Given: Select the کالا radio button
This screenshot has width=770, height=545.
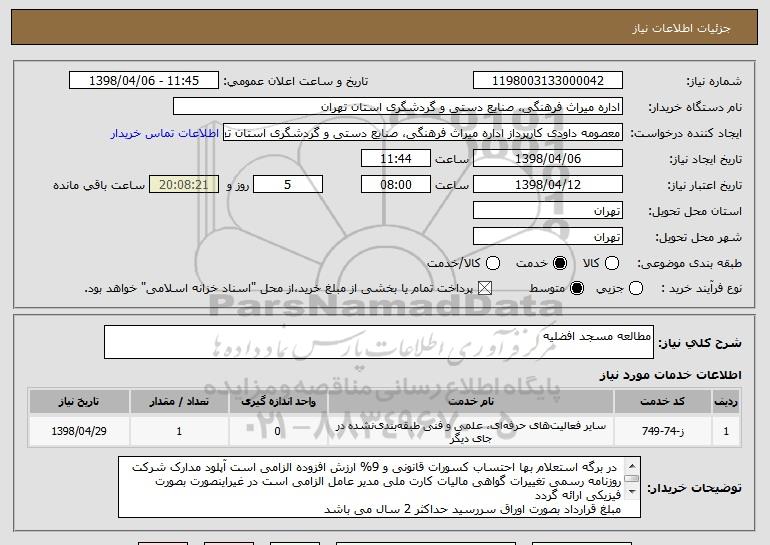Looking at the screenshot, I should 611,263.
